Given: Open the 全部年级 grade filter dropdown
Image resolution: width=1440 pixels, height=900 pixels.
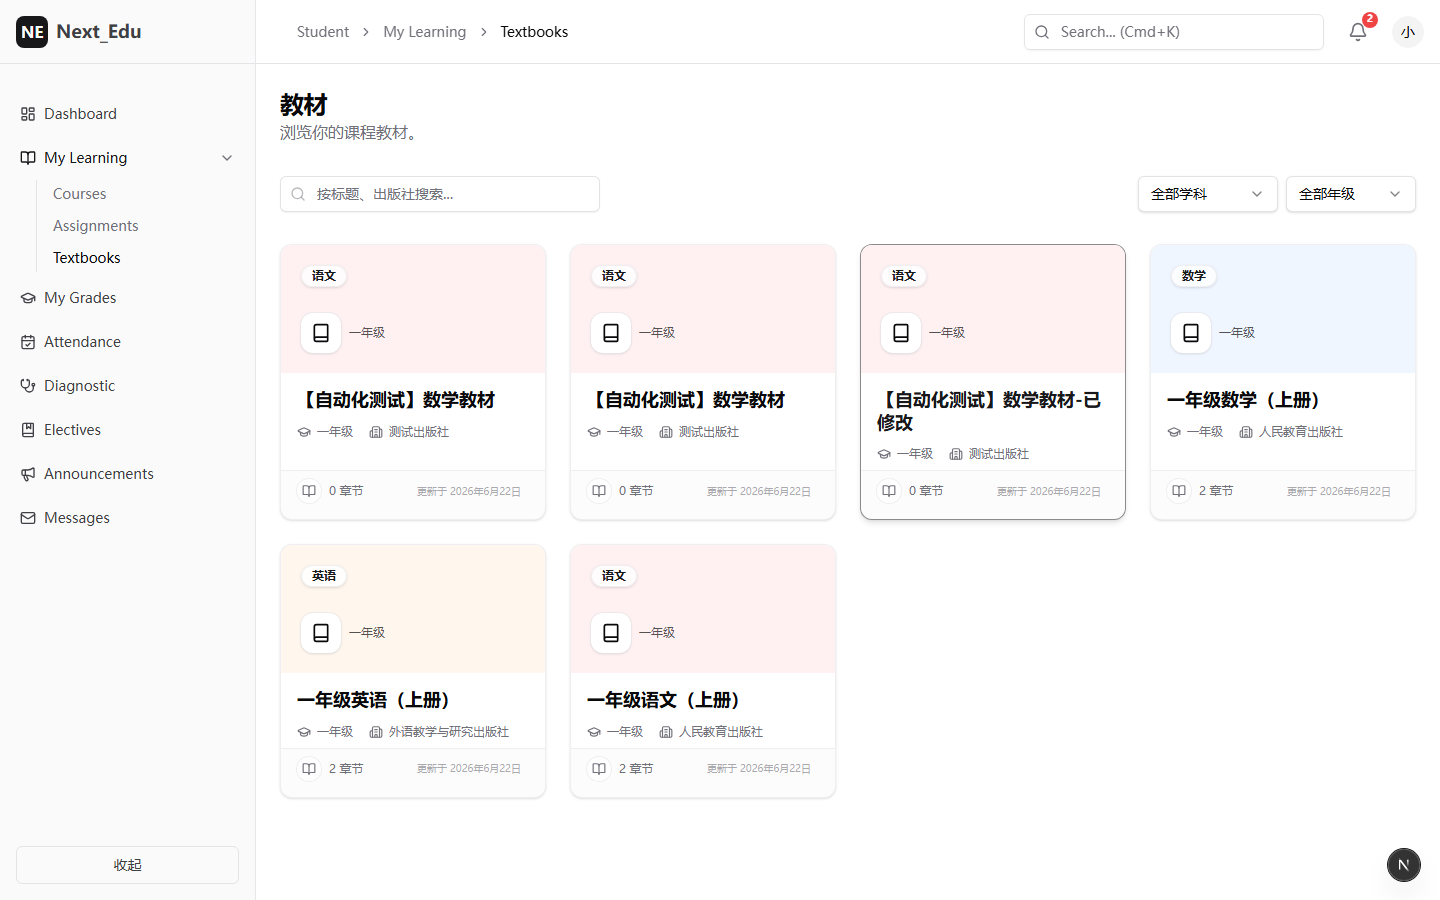Looking at the screenshot, I should tap(1350, 194).
